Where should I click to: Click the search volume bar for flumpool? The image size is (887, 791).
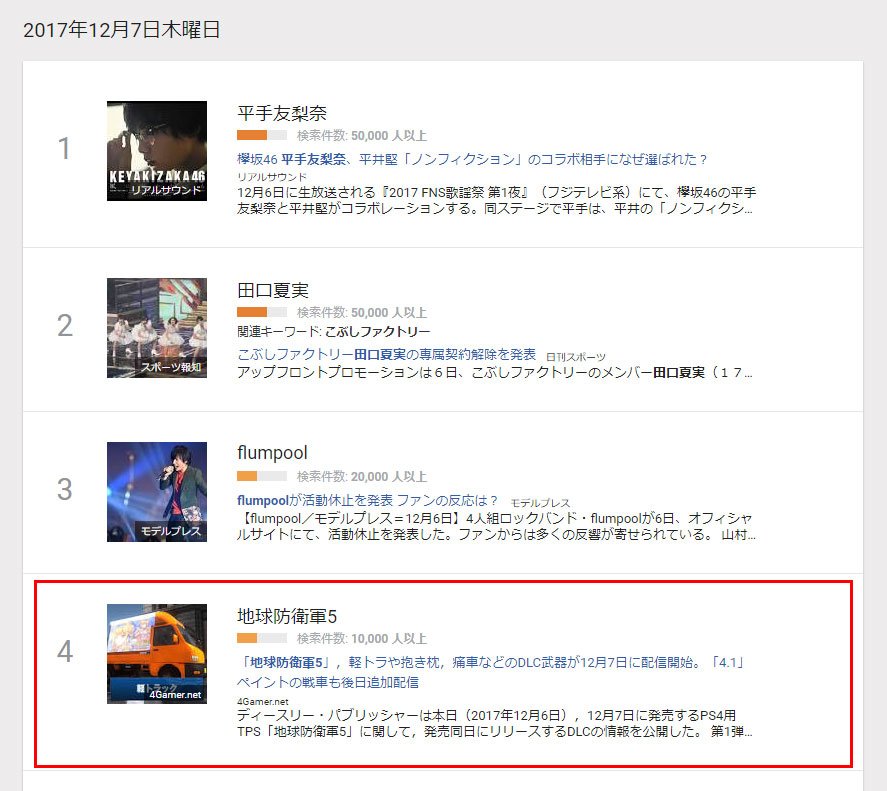(x=262, y=476)
